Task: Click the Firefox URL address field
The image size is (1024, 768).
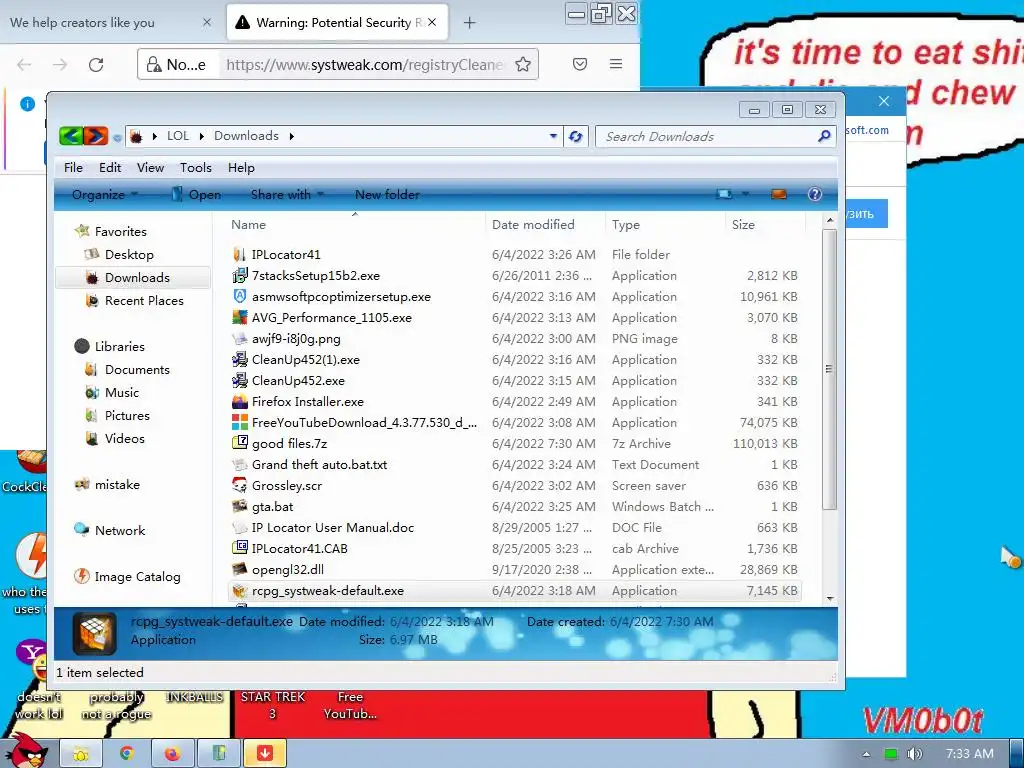Action: 364,64
